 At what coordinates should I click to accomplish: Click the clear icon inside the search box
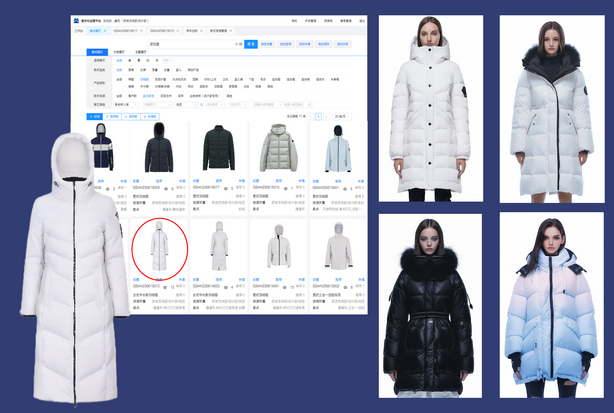238,44
